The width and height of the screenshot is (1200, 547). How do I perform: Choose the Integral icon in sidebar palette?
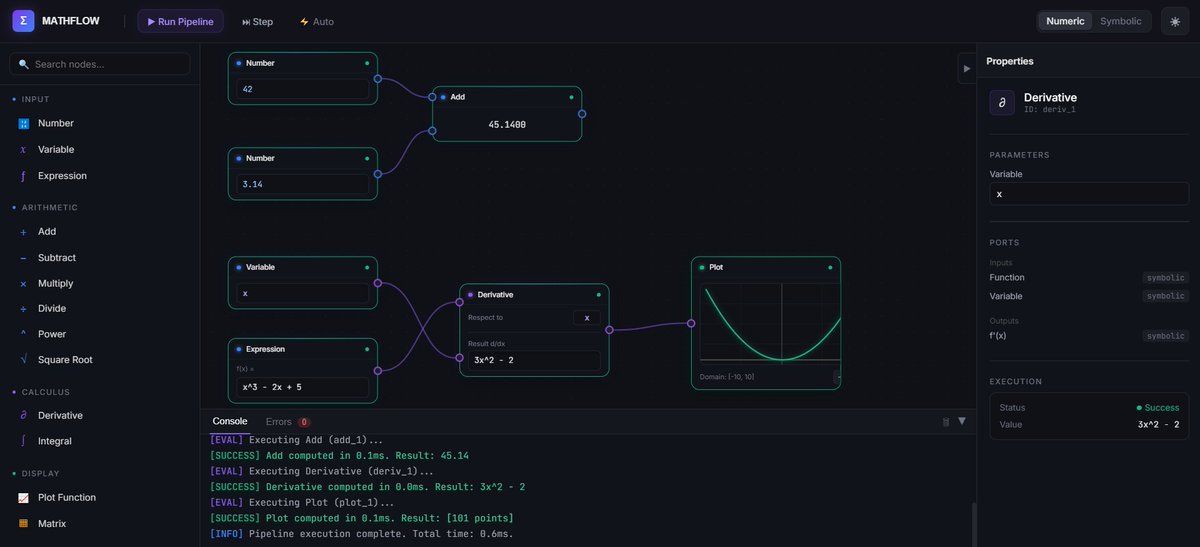point(24,441)
